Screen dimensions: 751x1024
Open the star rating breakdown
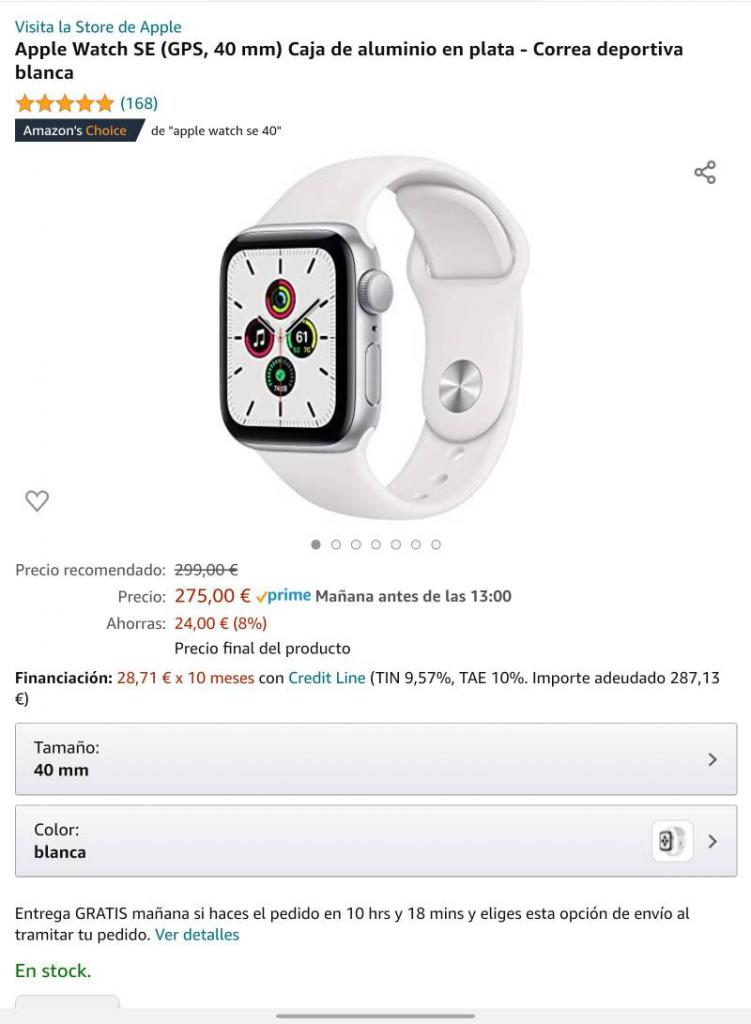click(65, 103)
